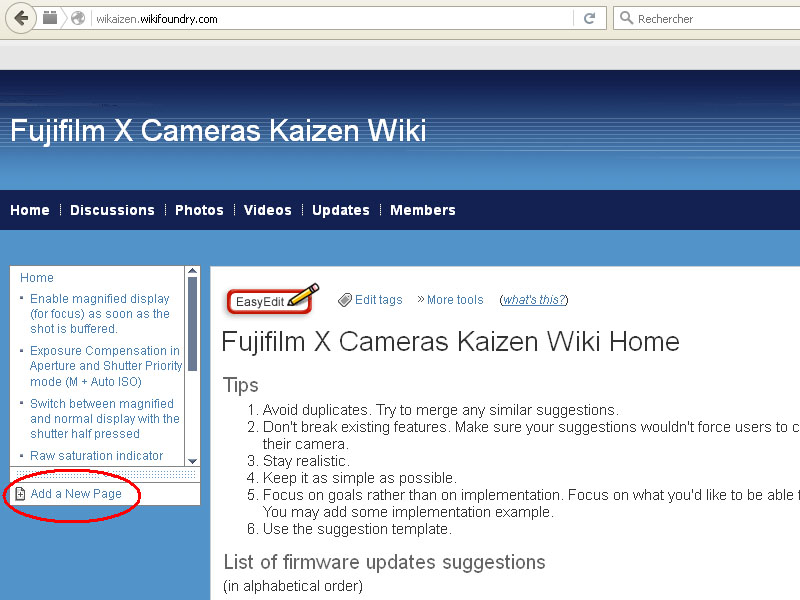Focus the wikaizen.wikifoundry.com address bar

pos(332,19)
